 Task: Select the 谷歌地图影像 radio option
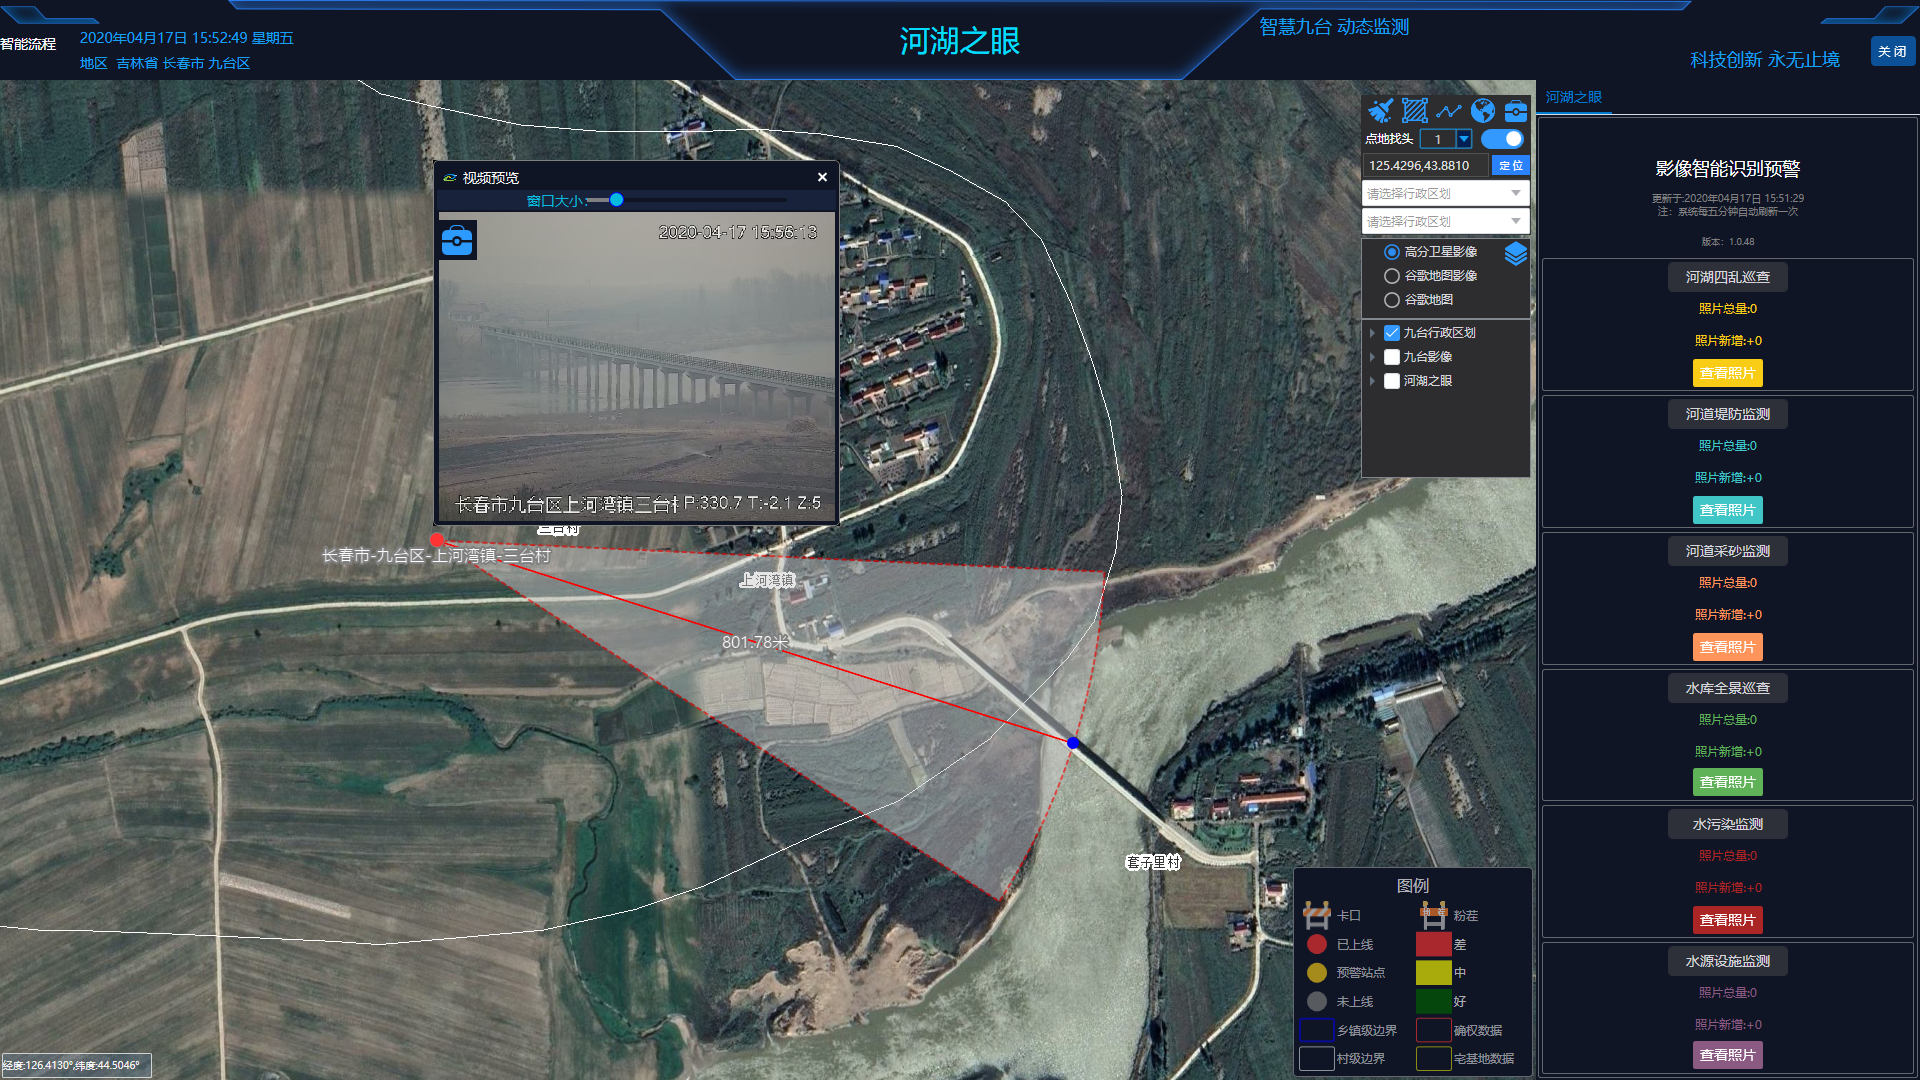[1392, 276]
